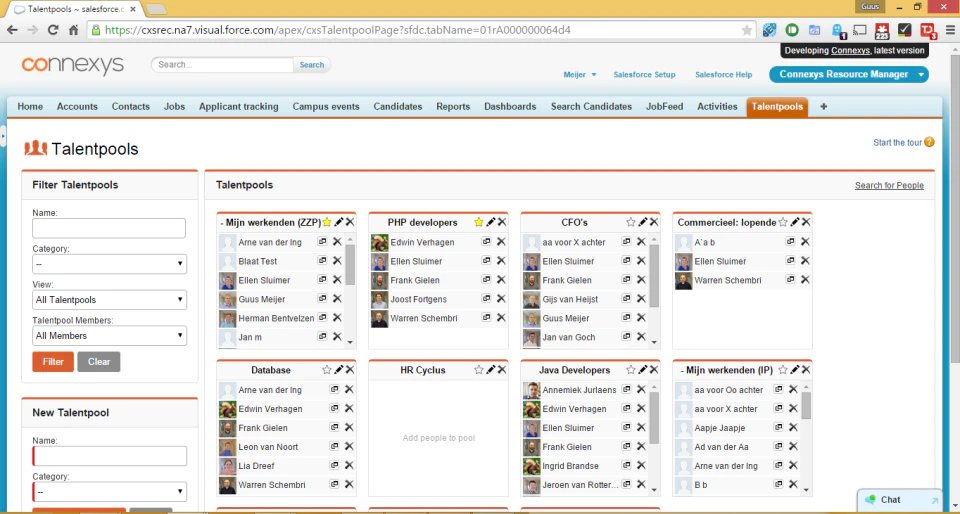Click the Filter Talentpools Name field
960x514 pixels.
point(109,228)
